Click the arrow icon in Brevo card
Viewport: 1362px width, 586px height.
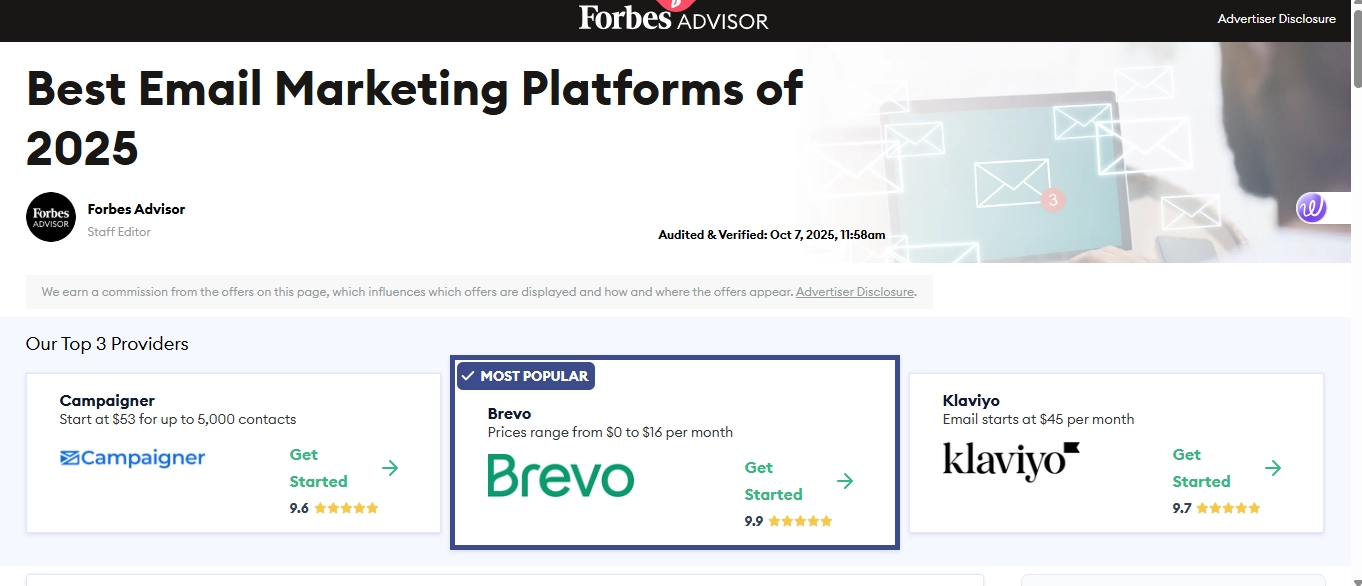click(845, 481)
